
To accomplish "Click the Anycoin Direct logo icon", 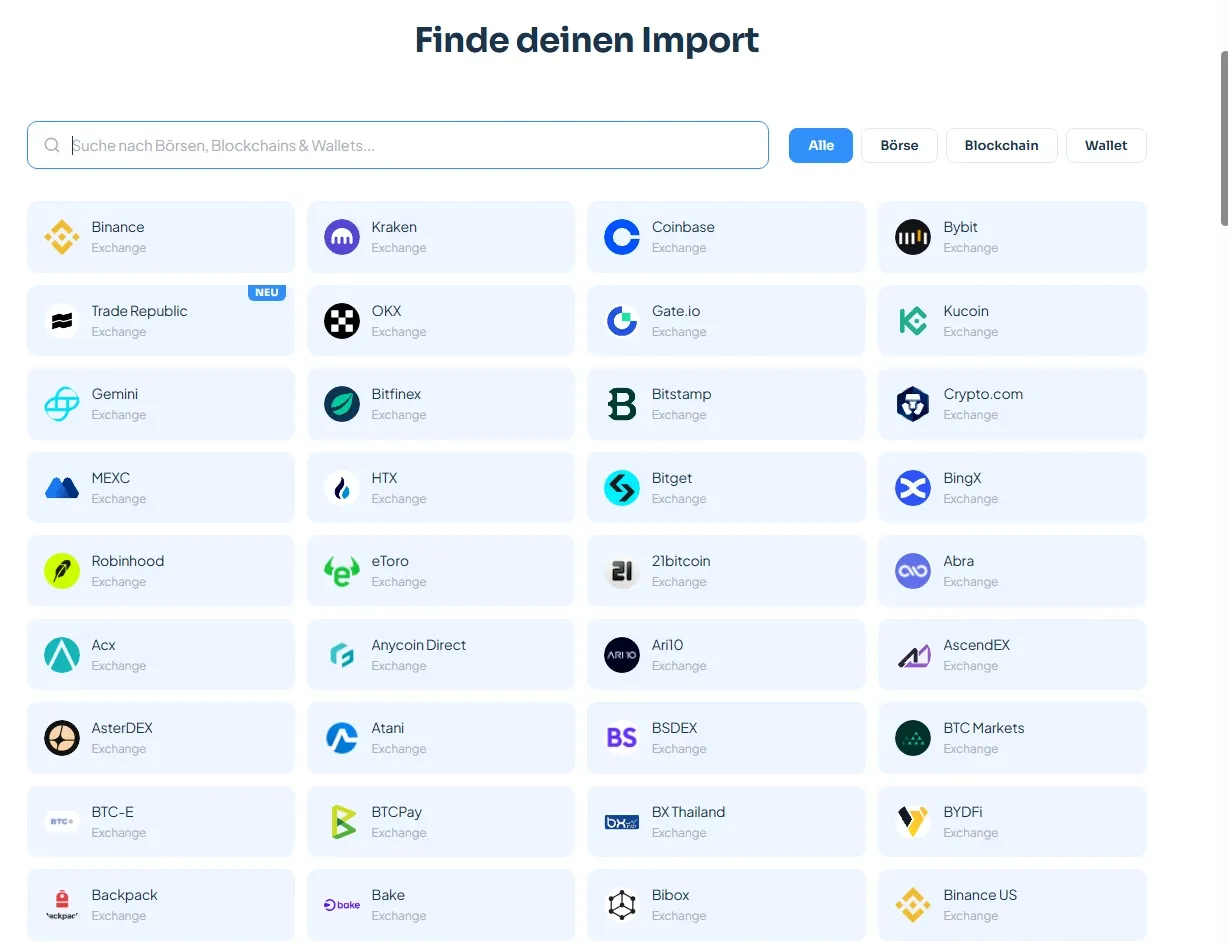I will [342, 655].
